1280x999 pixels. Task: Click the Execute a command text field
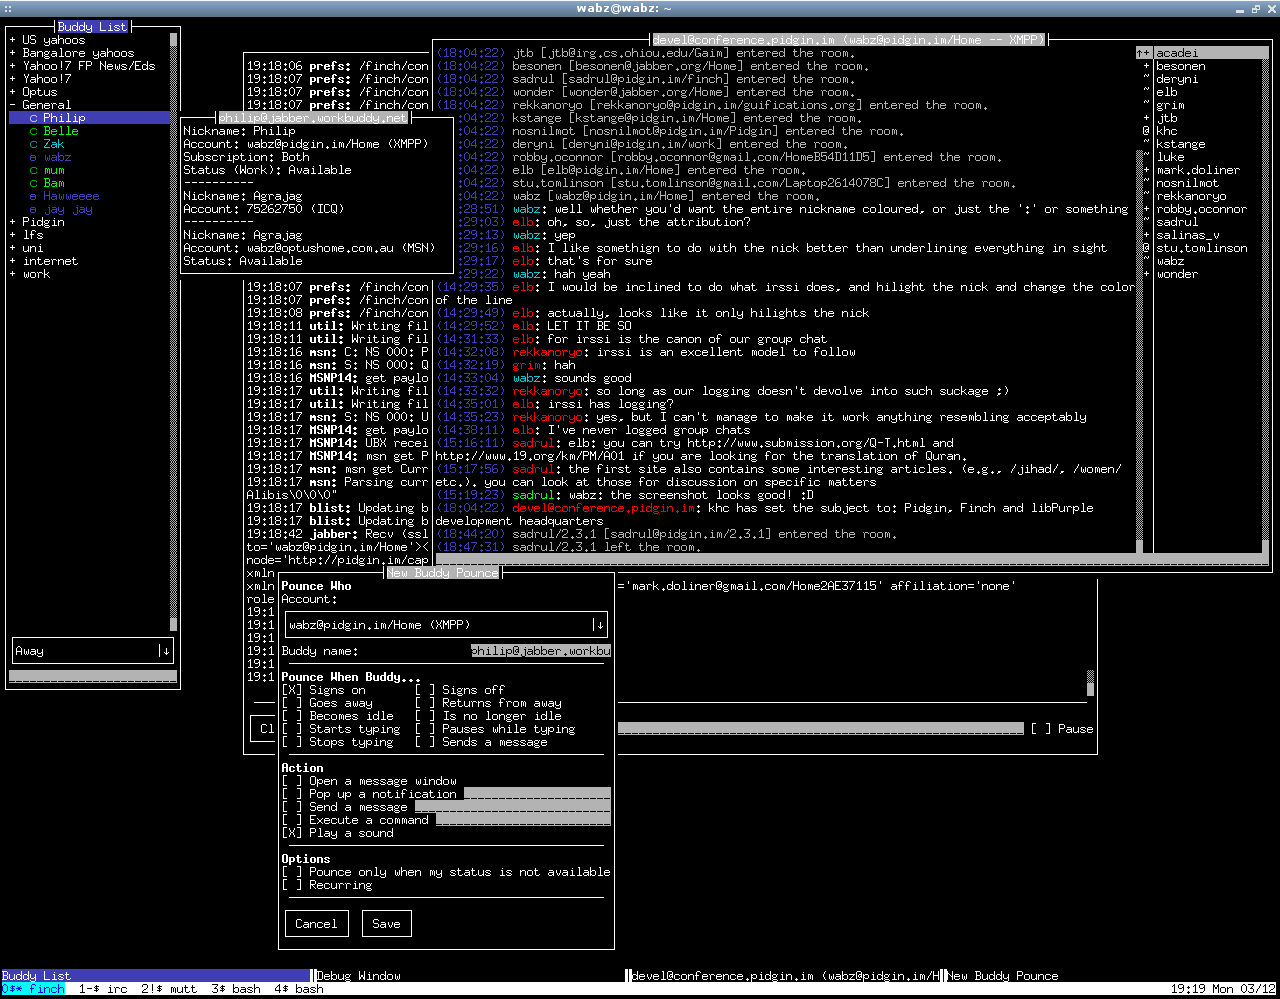523,820
